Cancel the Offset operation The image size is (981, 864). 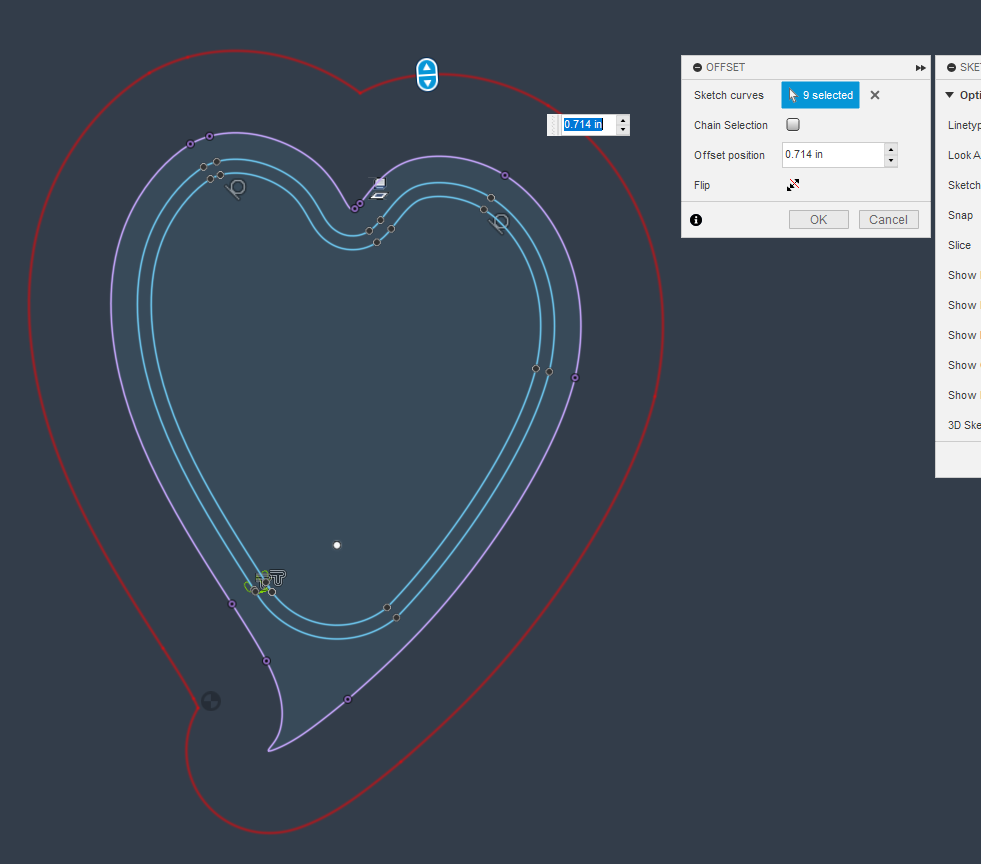click(888, 219)
